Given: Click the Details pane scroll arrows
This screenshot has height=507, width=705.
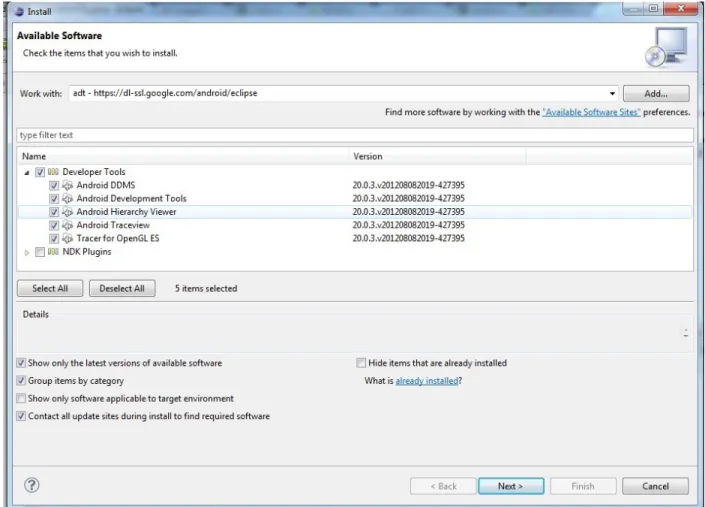Looking at the screenshot, I should 686,333.
